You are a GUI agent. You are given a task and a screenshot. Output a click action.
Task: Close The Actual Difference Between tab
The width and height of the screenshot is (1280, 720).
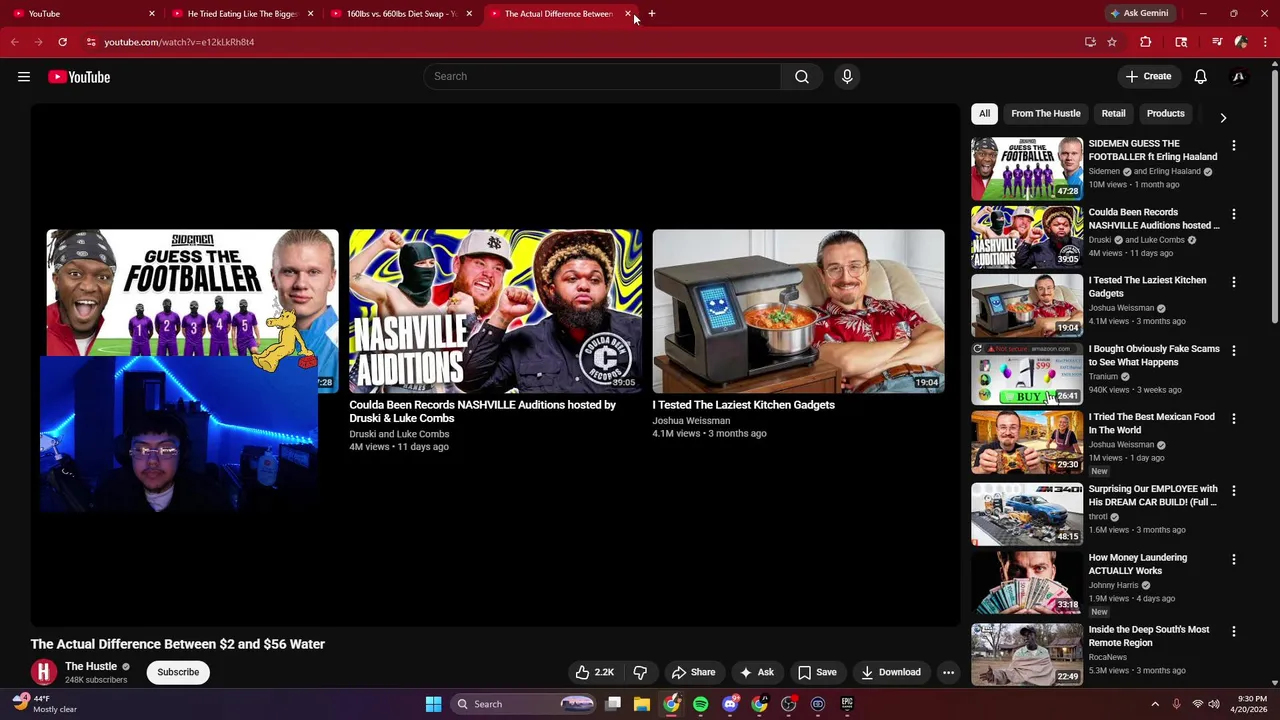(x=628, y=14)
